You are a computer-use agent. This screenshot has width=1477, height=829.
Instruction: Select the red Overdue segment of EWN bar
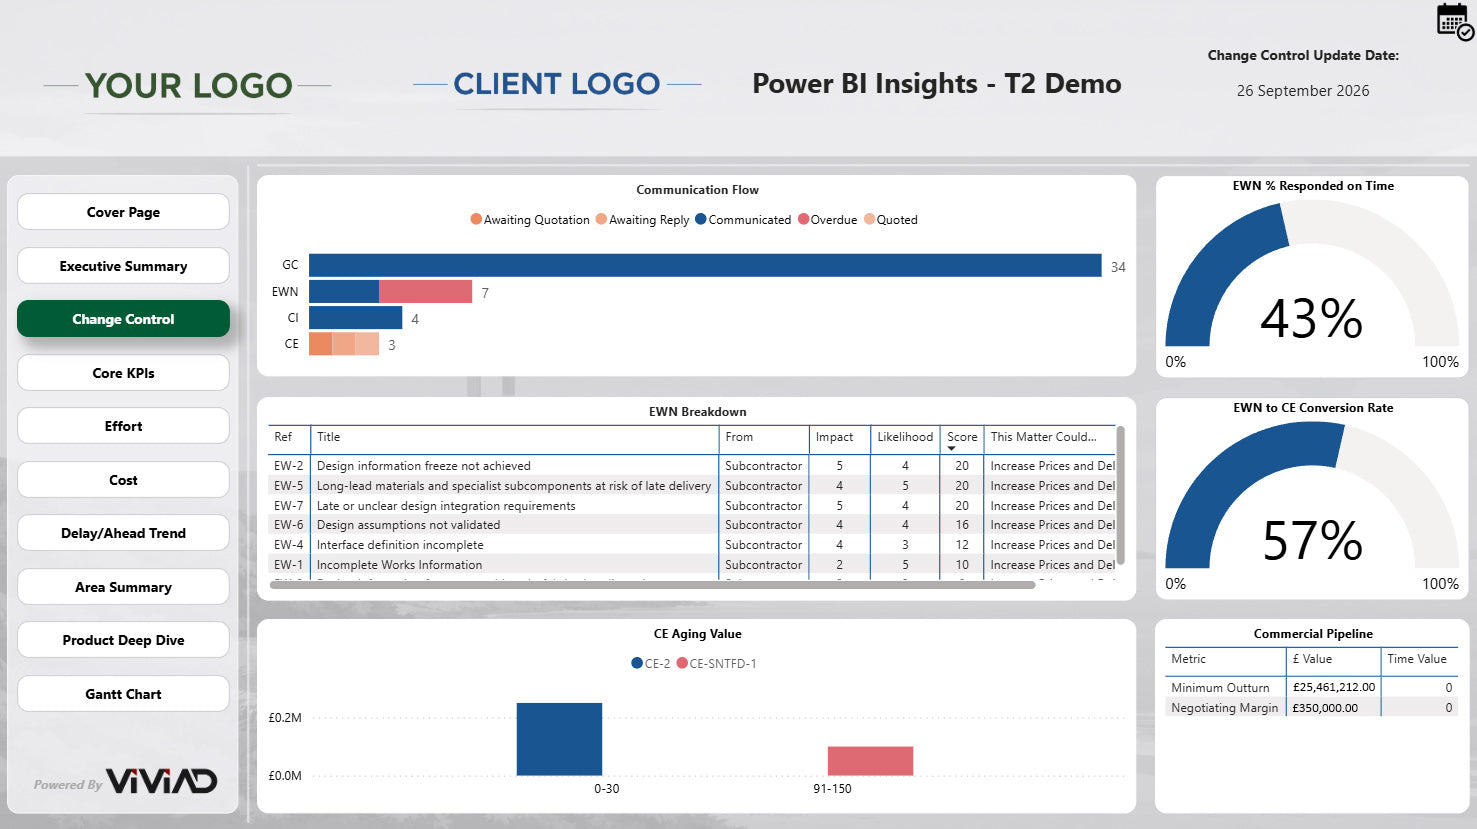click(425, 292)
